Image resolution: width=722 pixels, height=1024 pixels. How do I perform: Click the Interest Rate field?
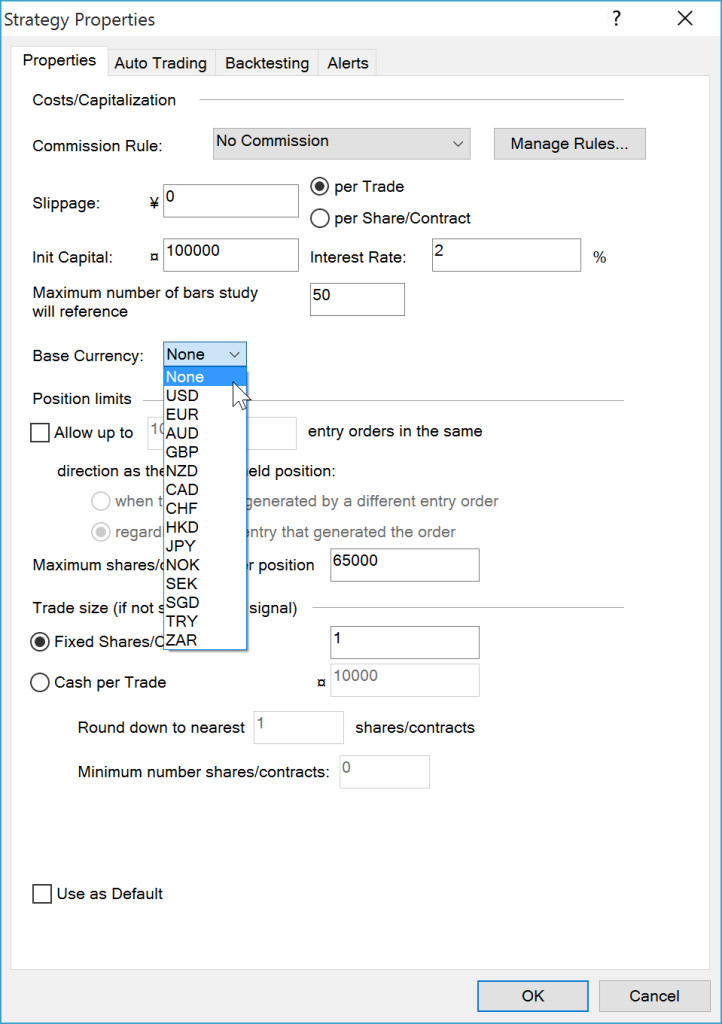click(506, 255)
